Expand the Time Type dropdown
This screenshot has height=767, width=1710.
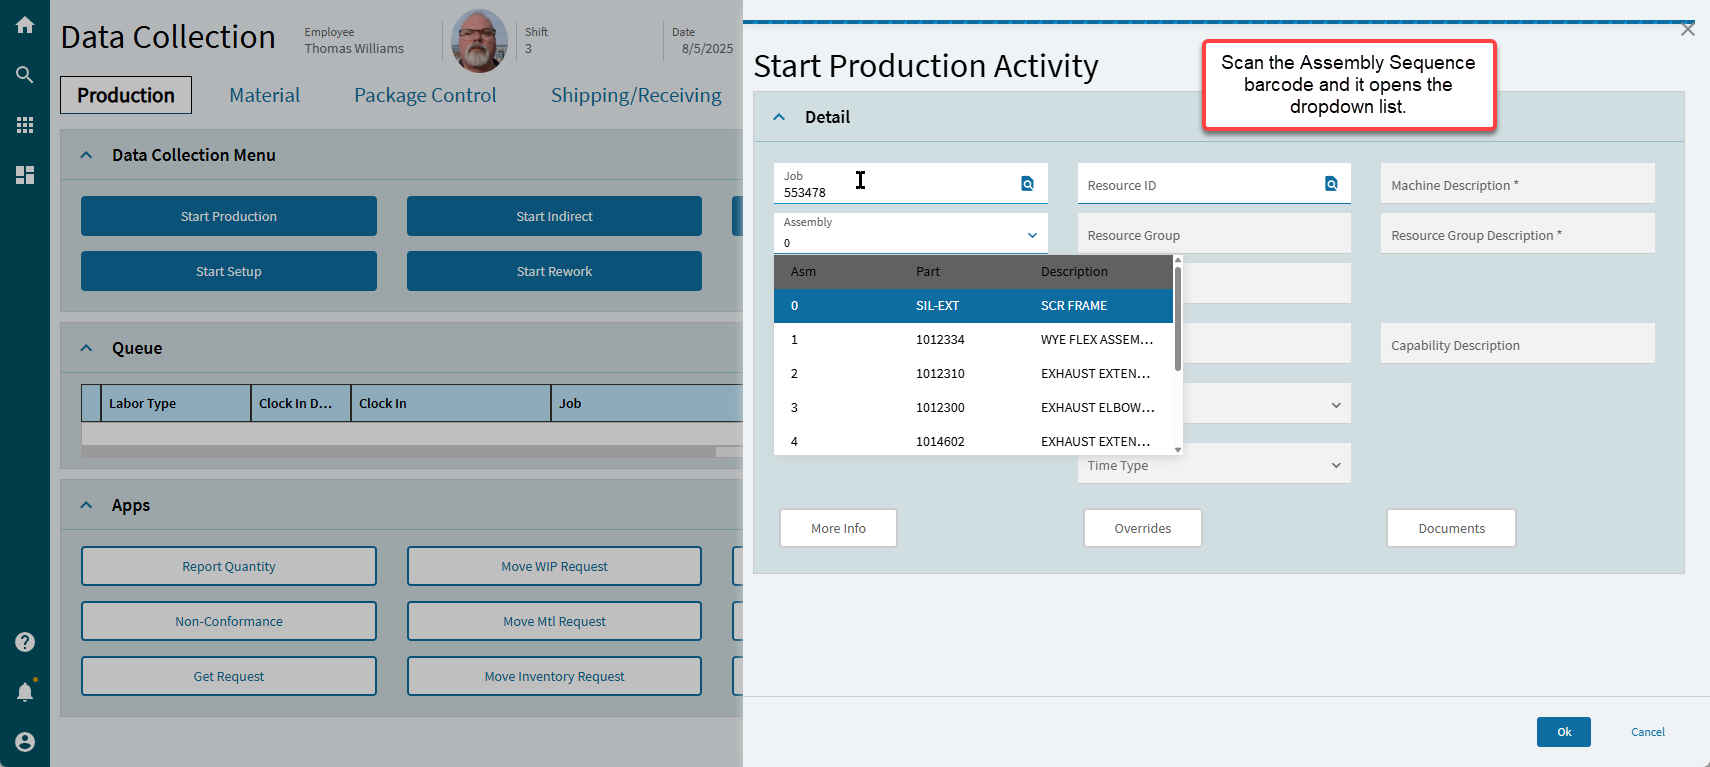click(1336, 465)
